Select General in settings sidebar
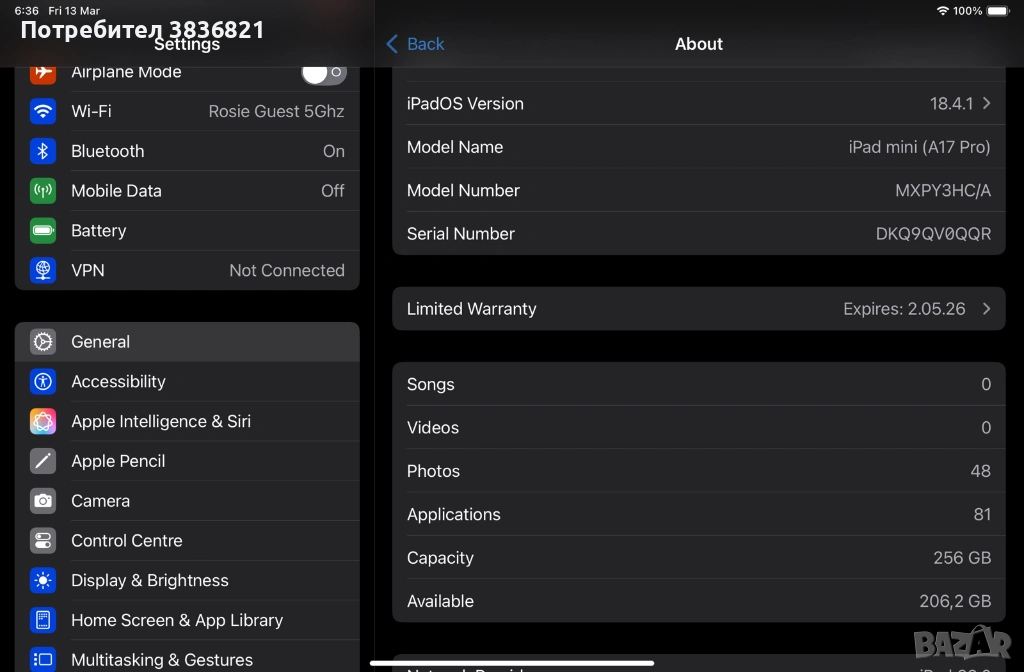Viewport: 1024px width, 672px height. pos(187,342)
